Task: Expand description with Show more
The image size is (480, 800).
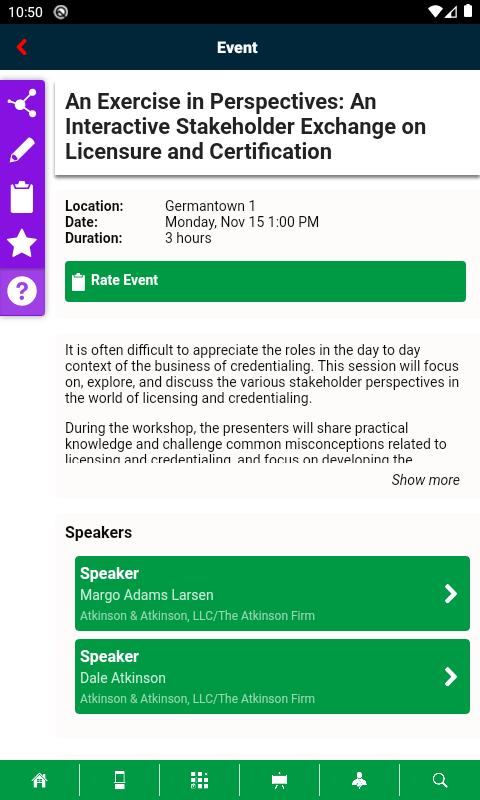Action: [x=425, y=480]
